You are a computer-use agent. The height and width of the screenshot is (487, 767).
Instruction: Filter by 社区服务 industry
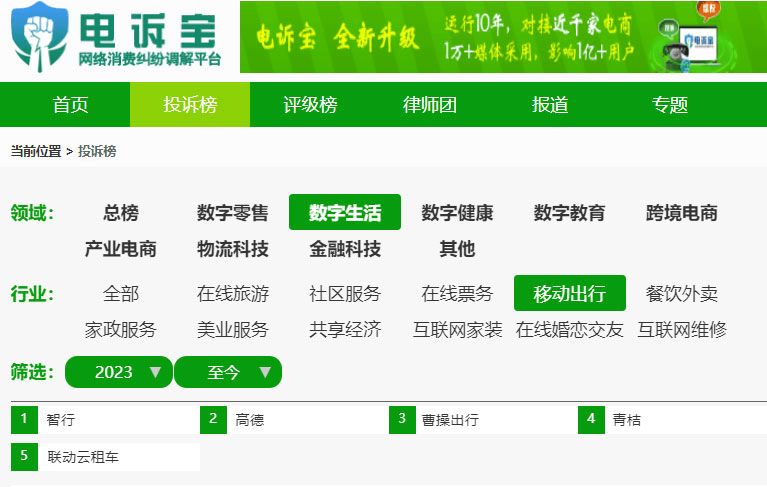(345, 293)
